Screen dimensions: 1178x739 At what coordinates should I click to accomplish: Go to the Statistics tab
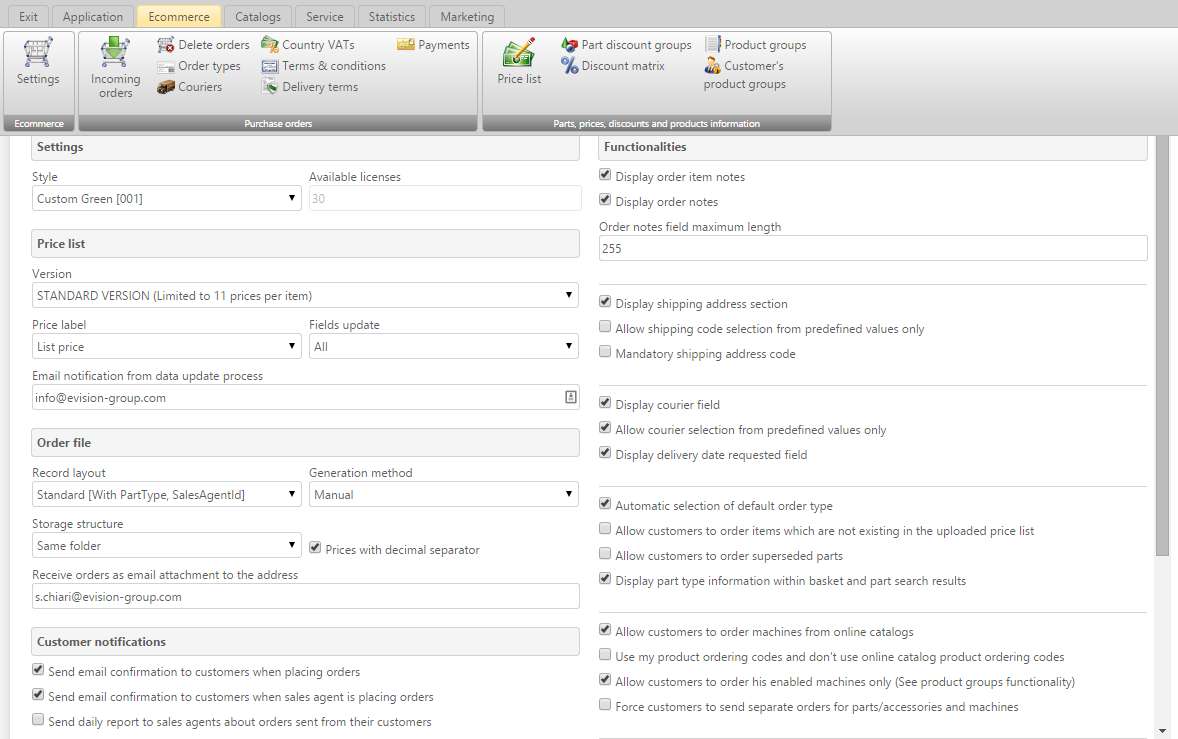(x=391, y=16)
